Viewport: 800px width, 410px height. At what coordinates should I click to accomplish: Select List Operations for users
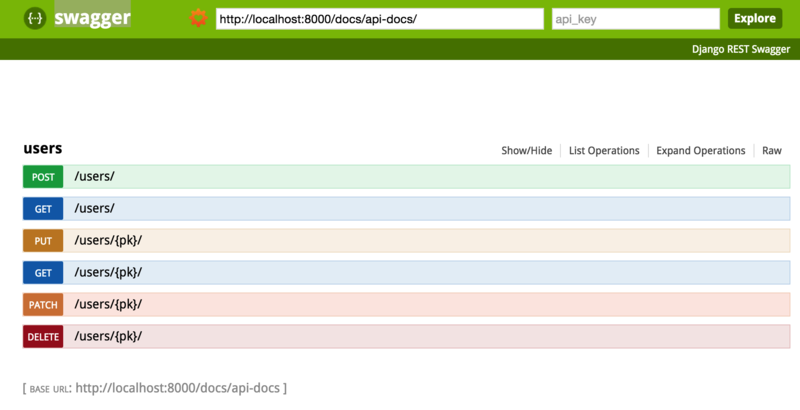click(604, 151)
